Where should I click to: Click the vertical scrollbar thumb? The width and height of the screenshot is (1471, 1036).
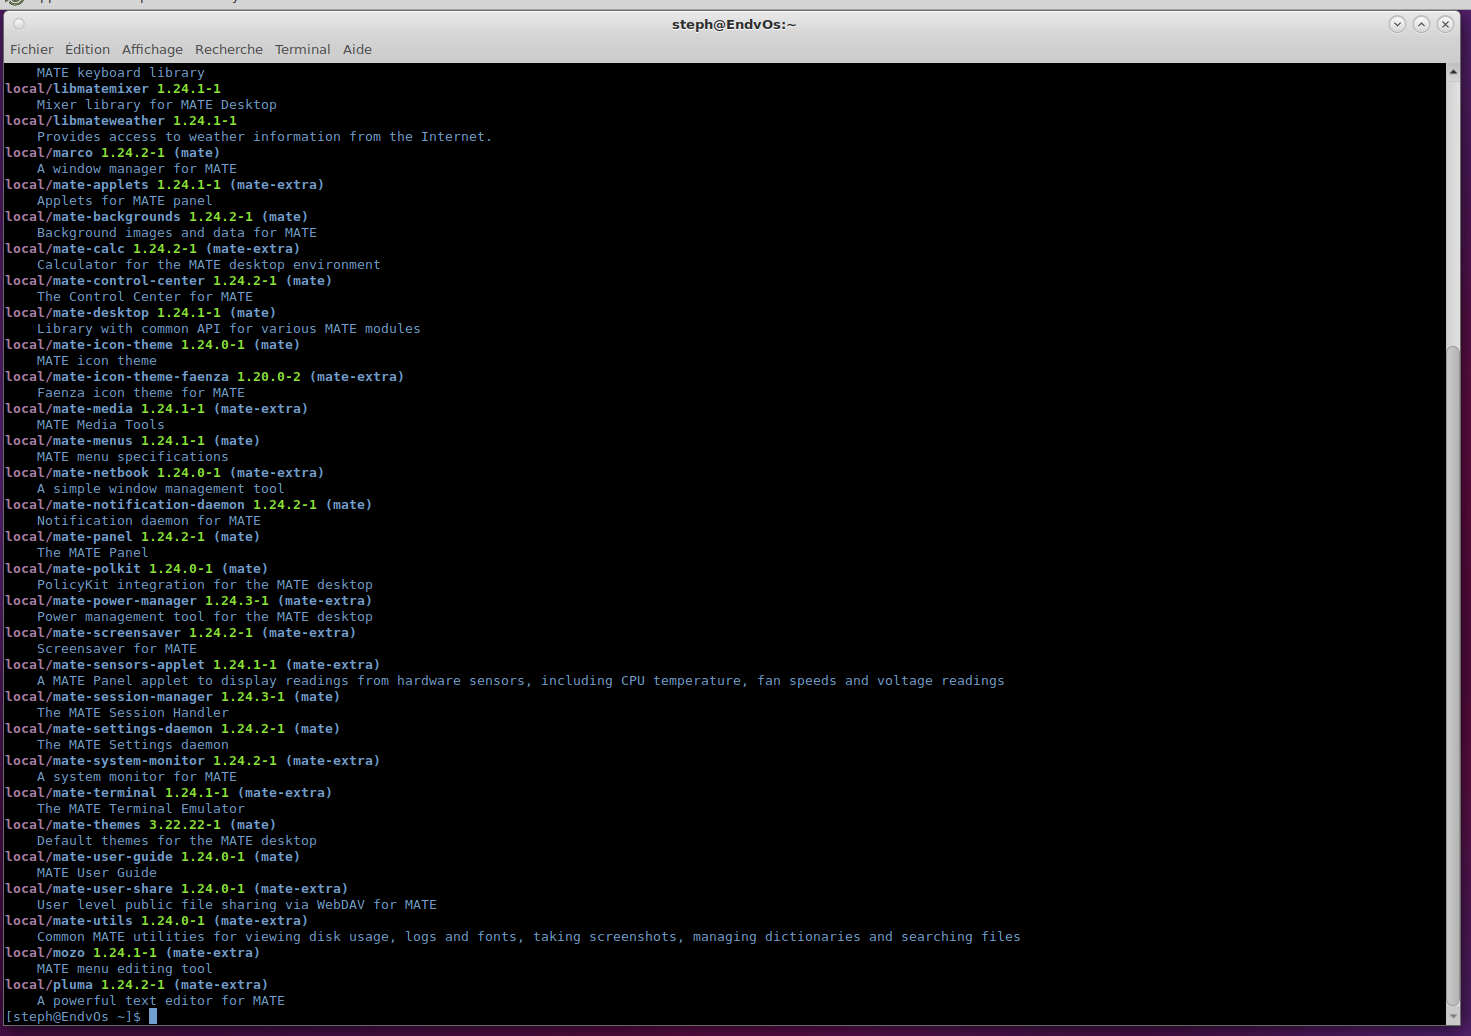[x=1453, y=677]
